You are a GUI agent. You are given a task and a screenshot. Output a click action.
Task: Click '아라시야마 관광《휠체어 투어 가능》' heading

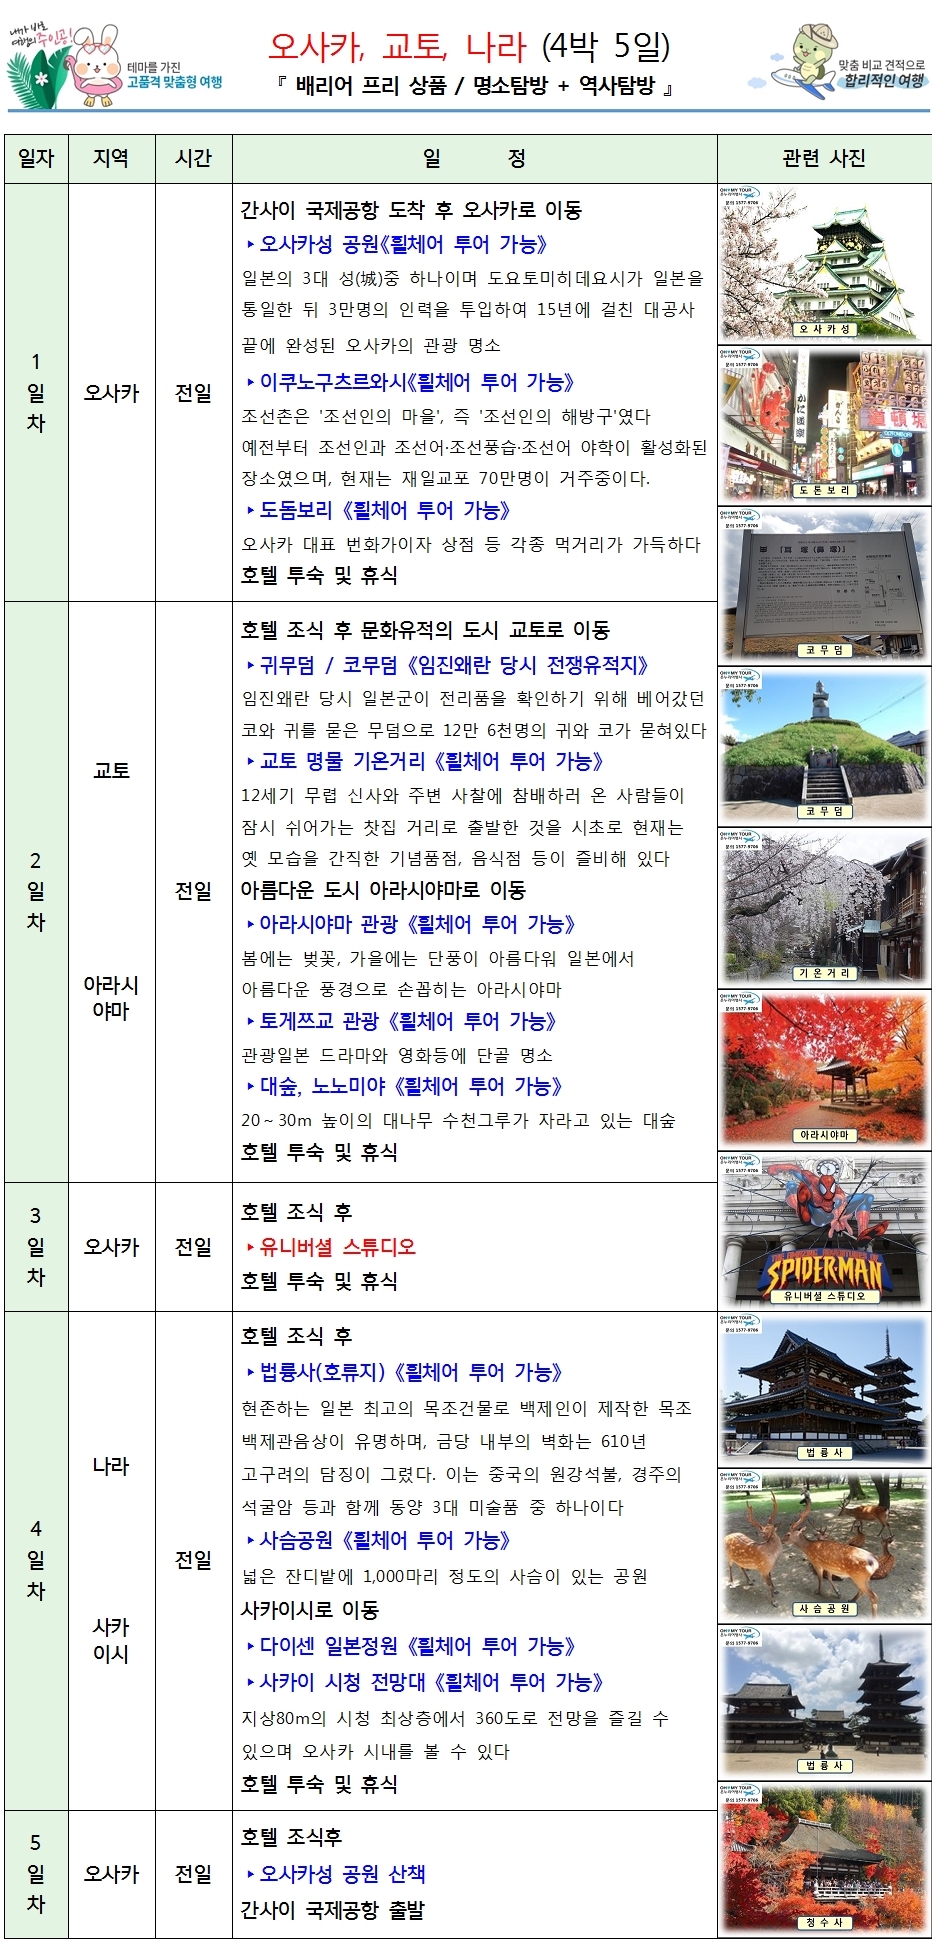pos(411,924)
